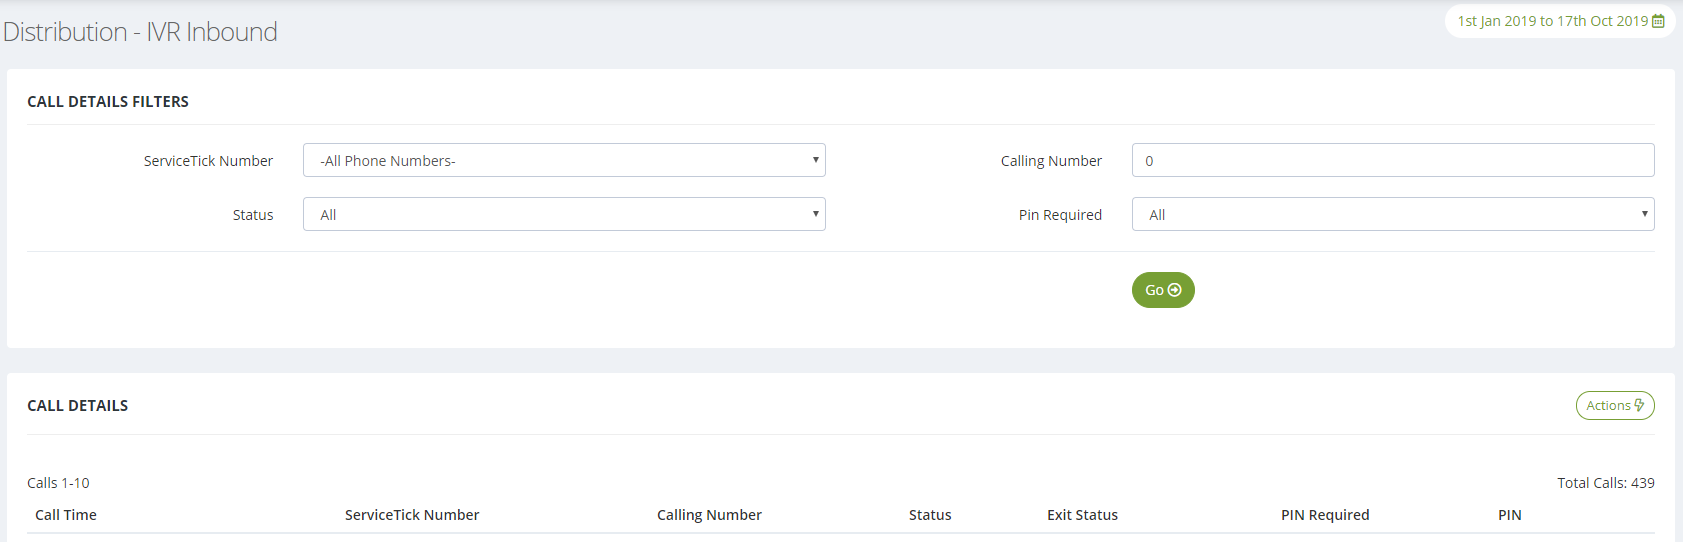
Task: Click the Calling Number table column header
Action: coord(709,515)
